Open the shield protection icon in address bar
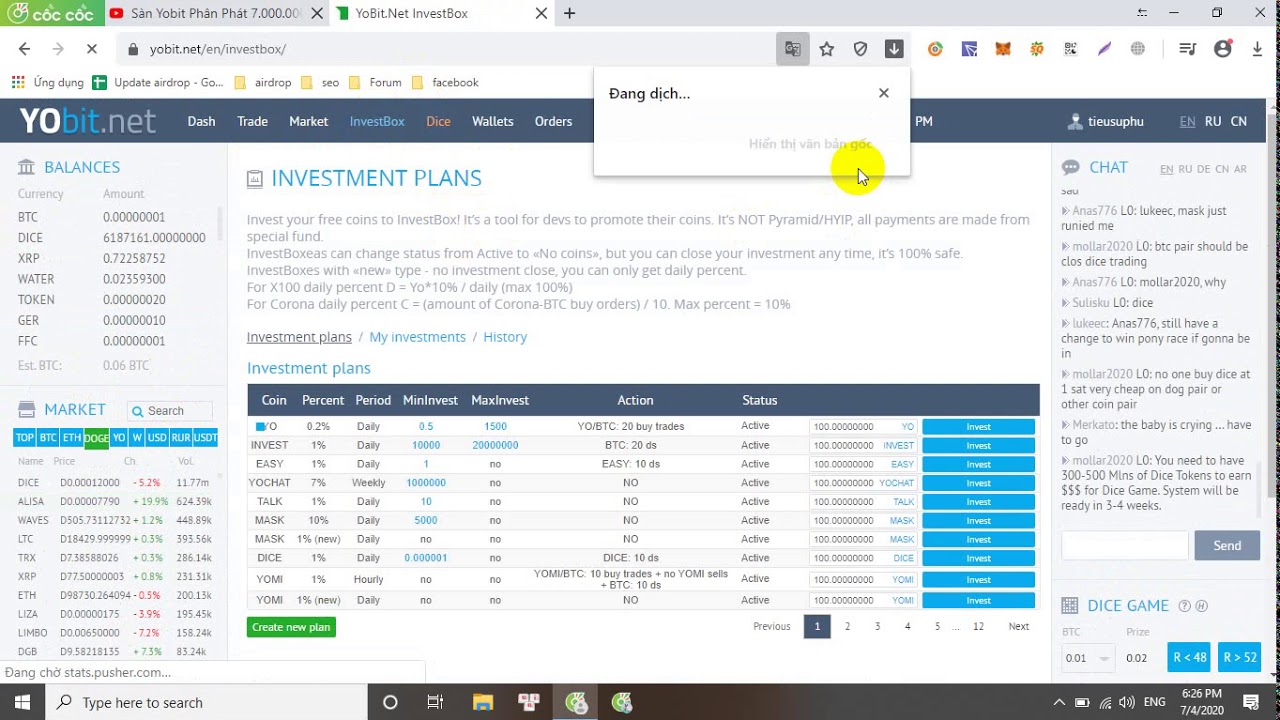The image size is (1280, 720). coord(860,49)
